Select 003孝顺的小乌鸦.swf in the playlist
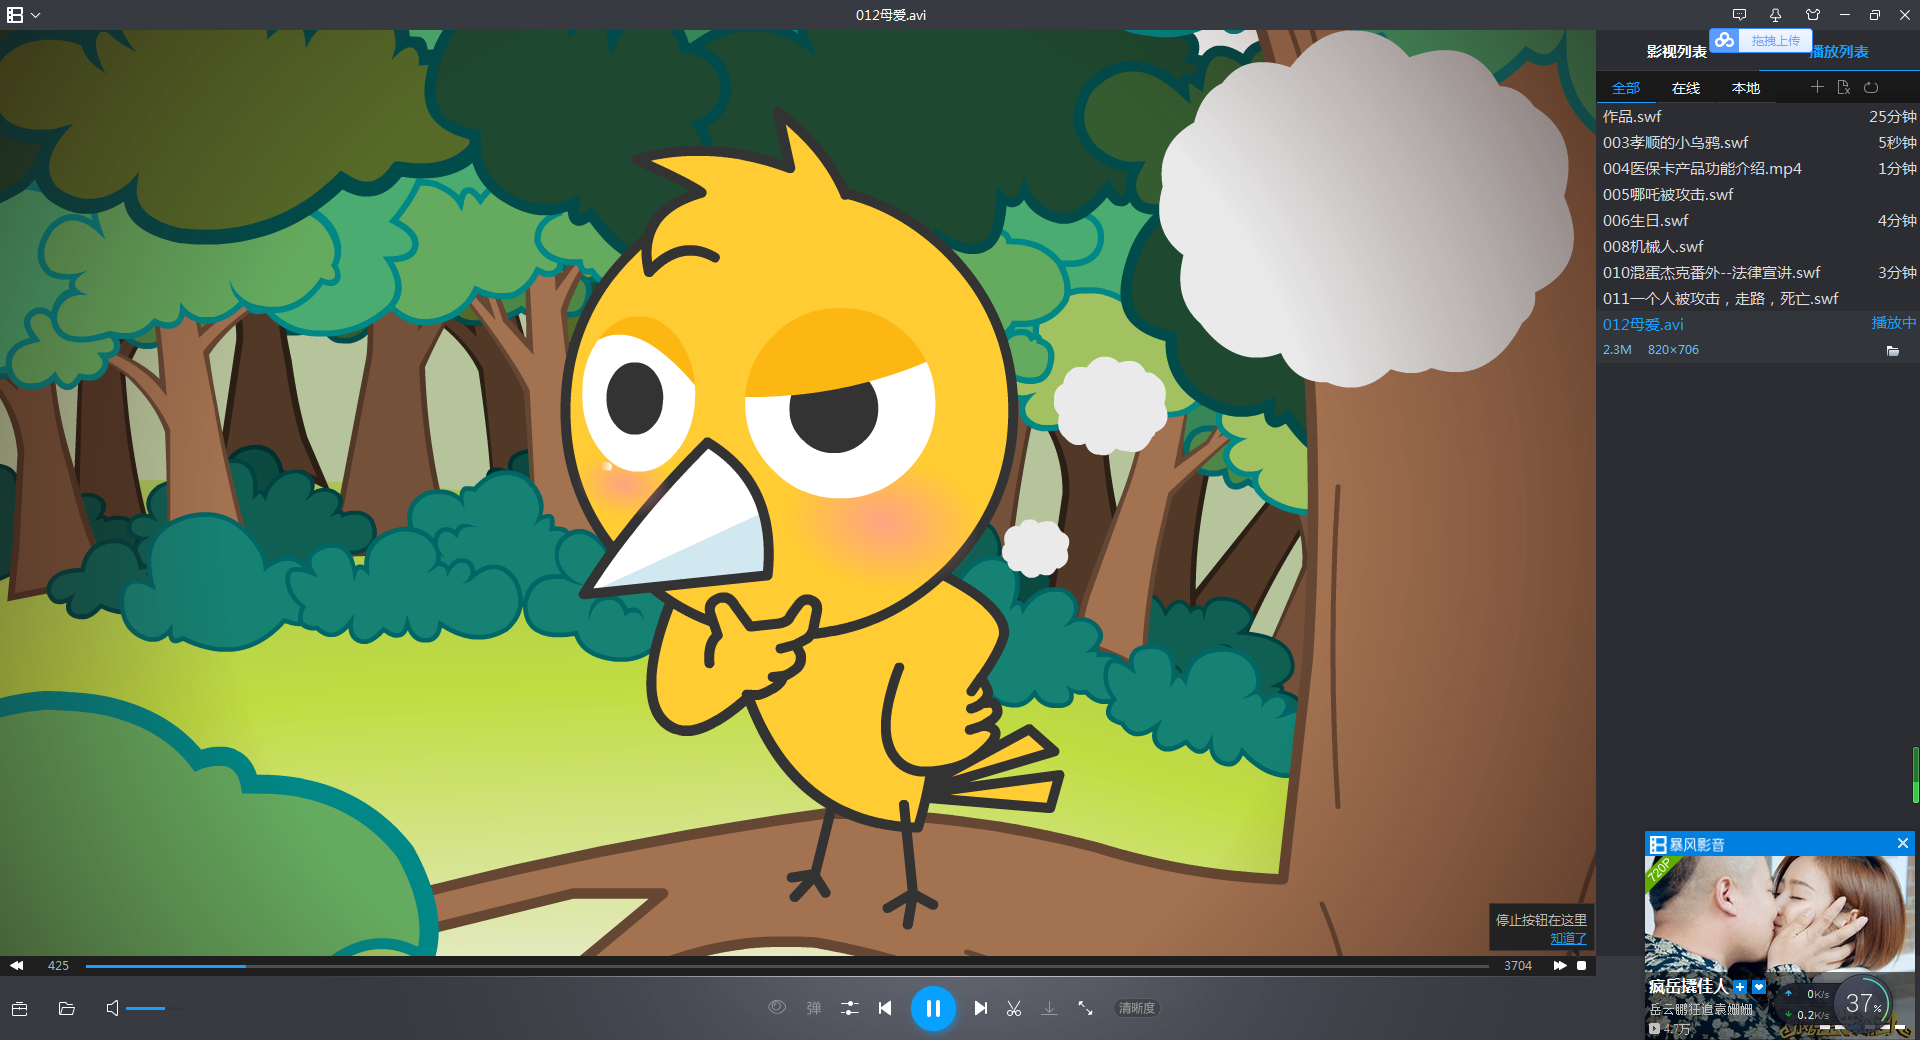Viewport: 1920px width, 1040px height. 1758,143
